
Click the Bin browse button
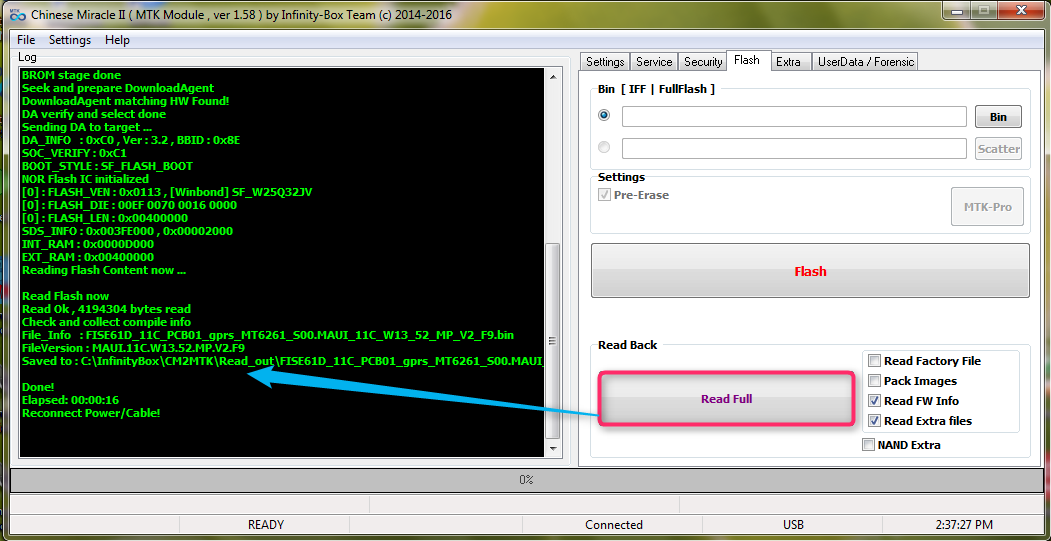tap(998, 117)
